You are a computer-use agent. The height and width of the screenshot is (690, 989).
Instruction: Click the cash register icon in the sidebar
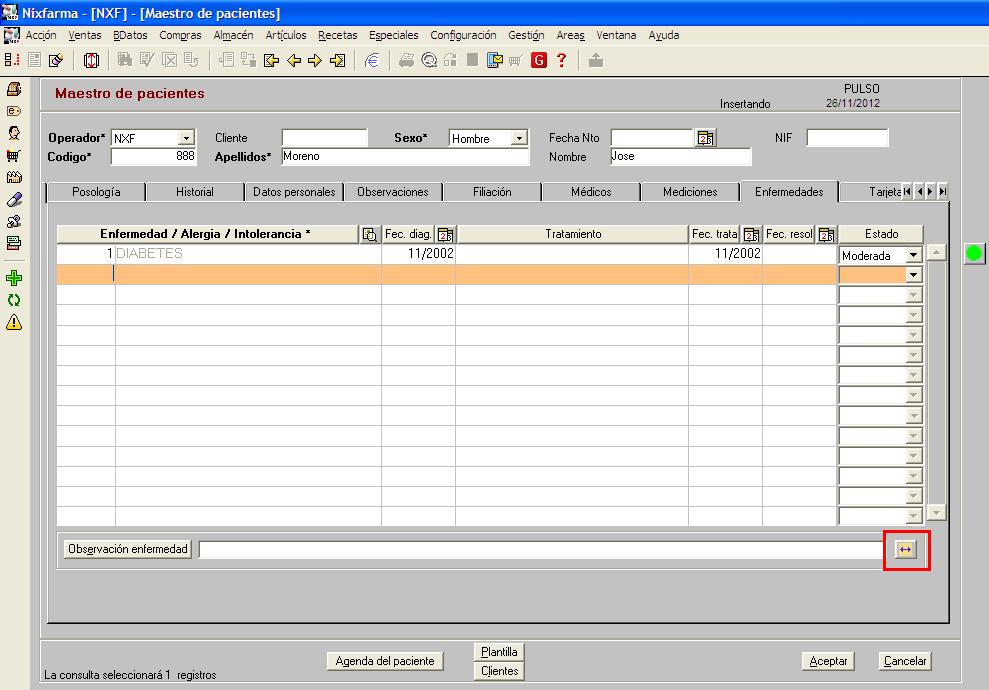14,89
